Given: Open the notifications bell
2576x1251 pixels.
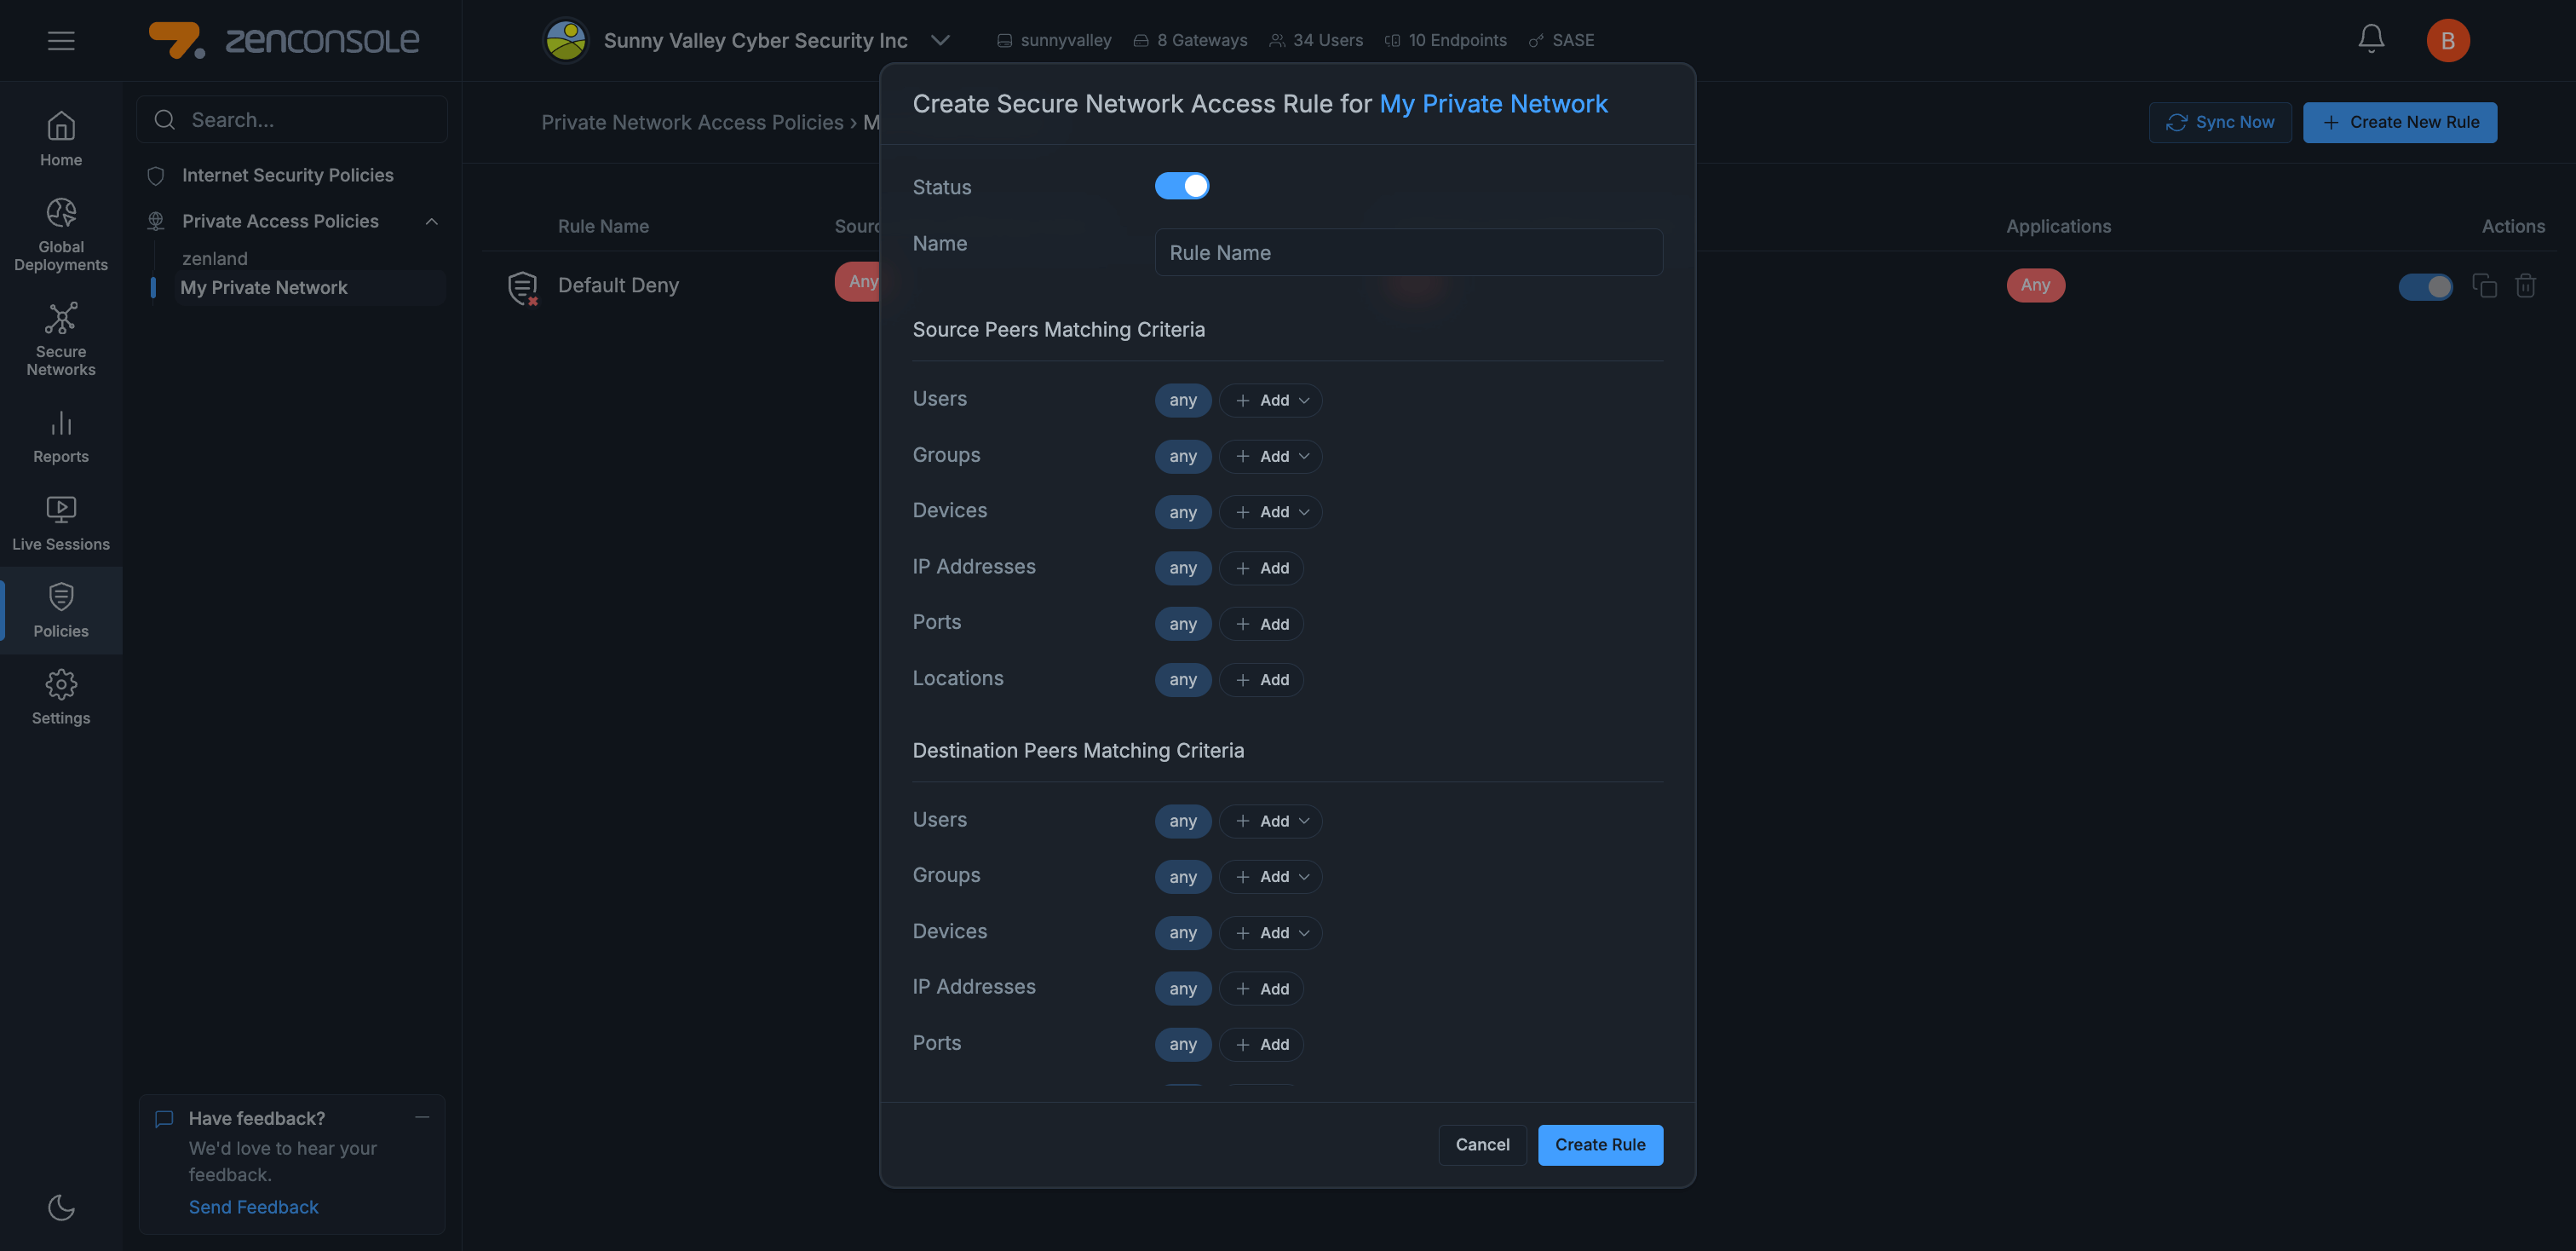Looking at the screenshot, I should click(2370, 38).
